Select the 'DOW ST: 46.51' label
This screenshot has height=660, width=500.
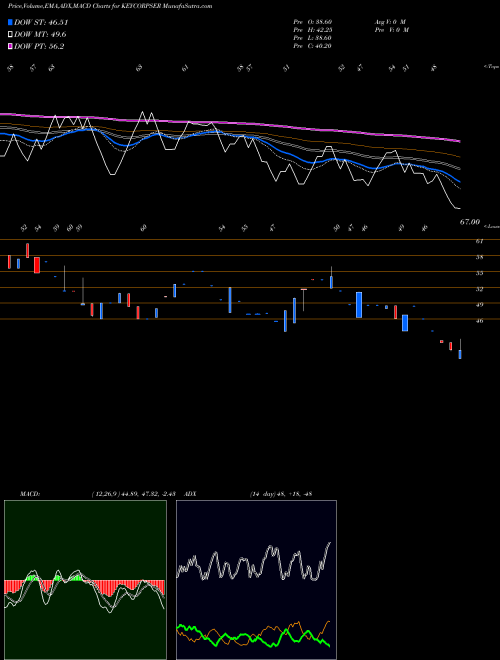[41, 22]
